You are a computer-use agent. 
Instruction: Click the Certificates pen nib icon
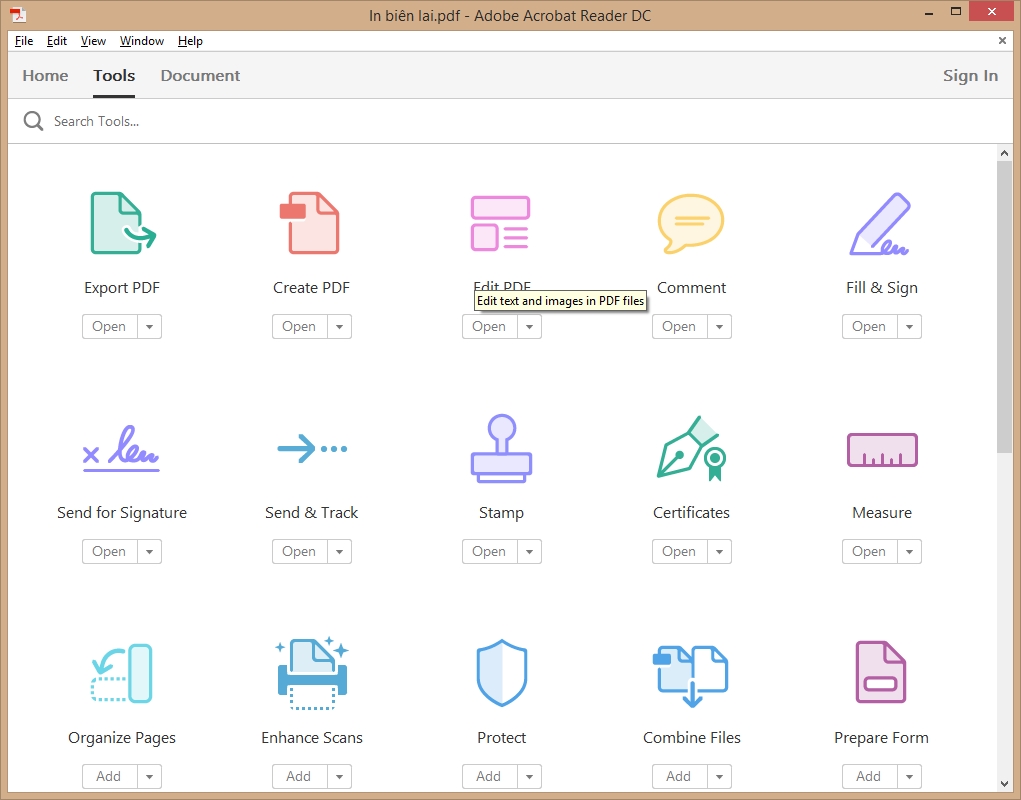691,448
